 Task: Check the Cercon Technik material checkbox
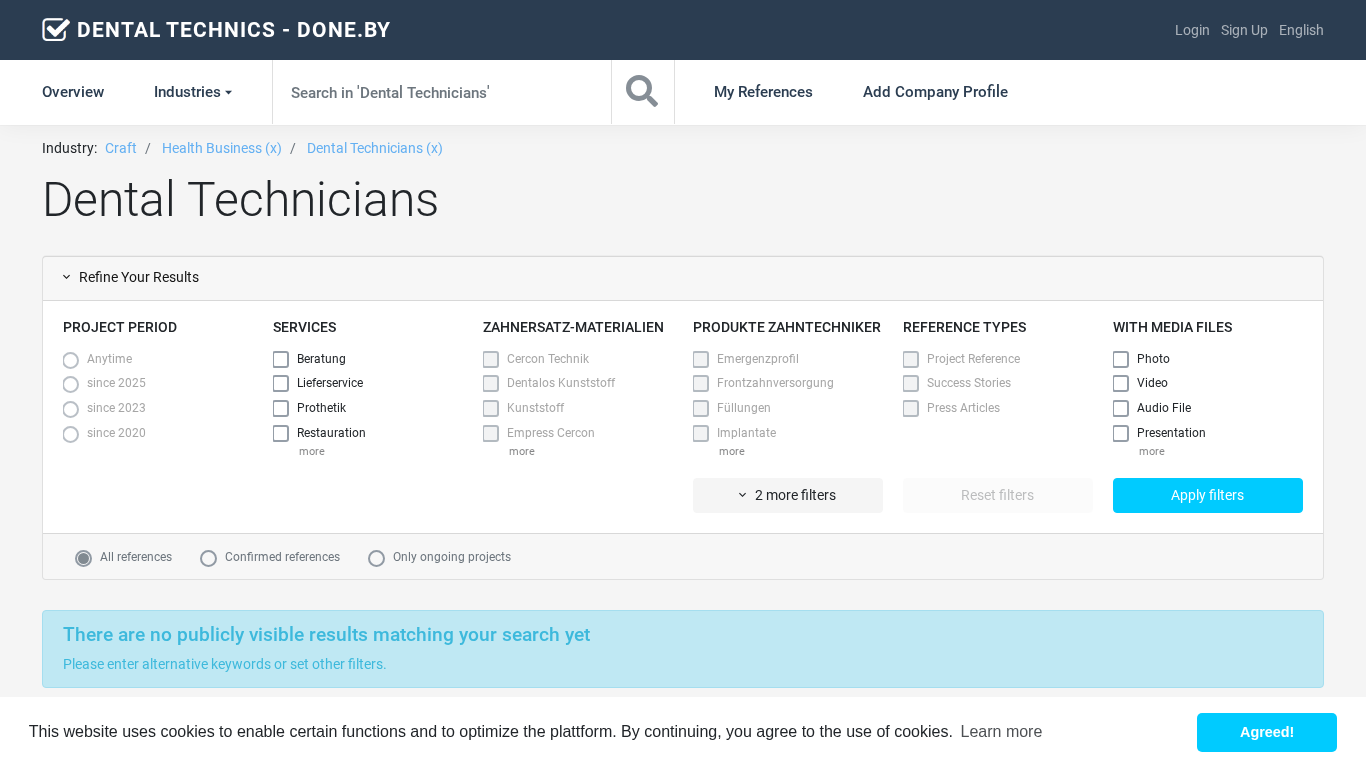click(x=491, y=359)
